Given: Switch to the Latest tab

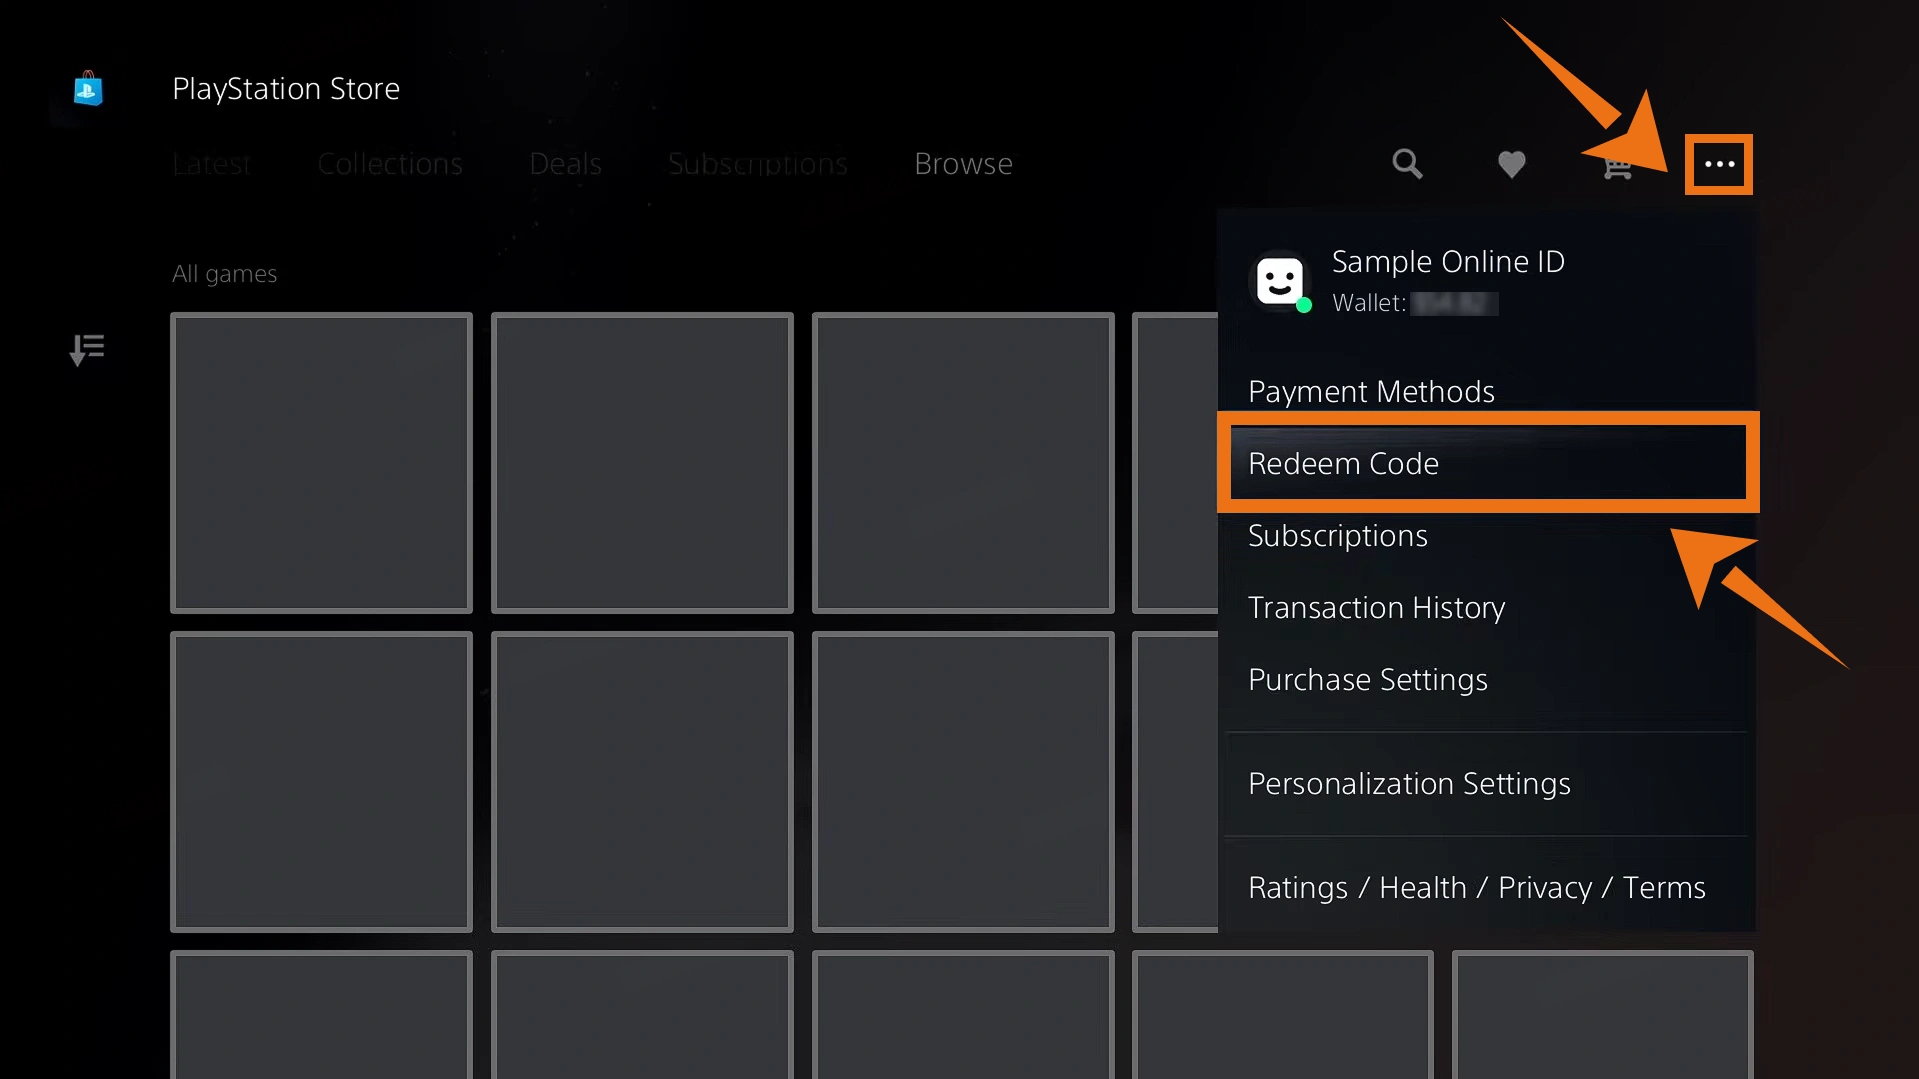Looking at the screenshot, I should [x=211, y=164].
